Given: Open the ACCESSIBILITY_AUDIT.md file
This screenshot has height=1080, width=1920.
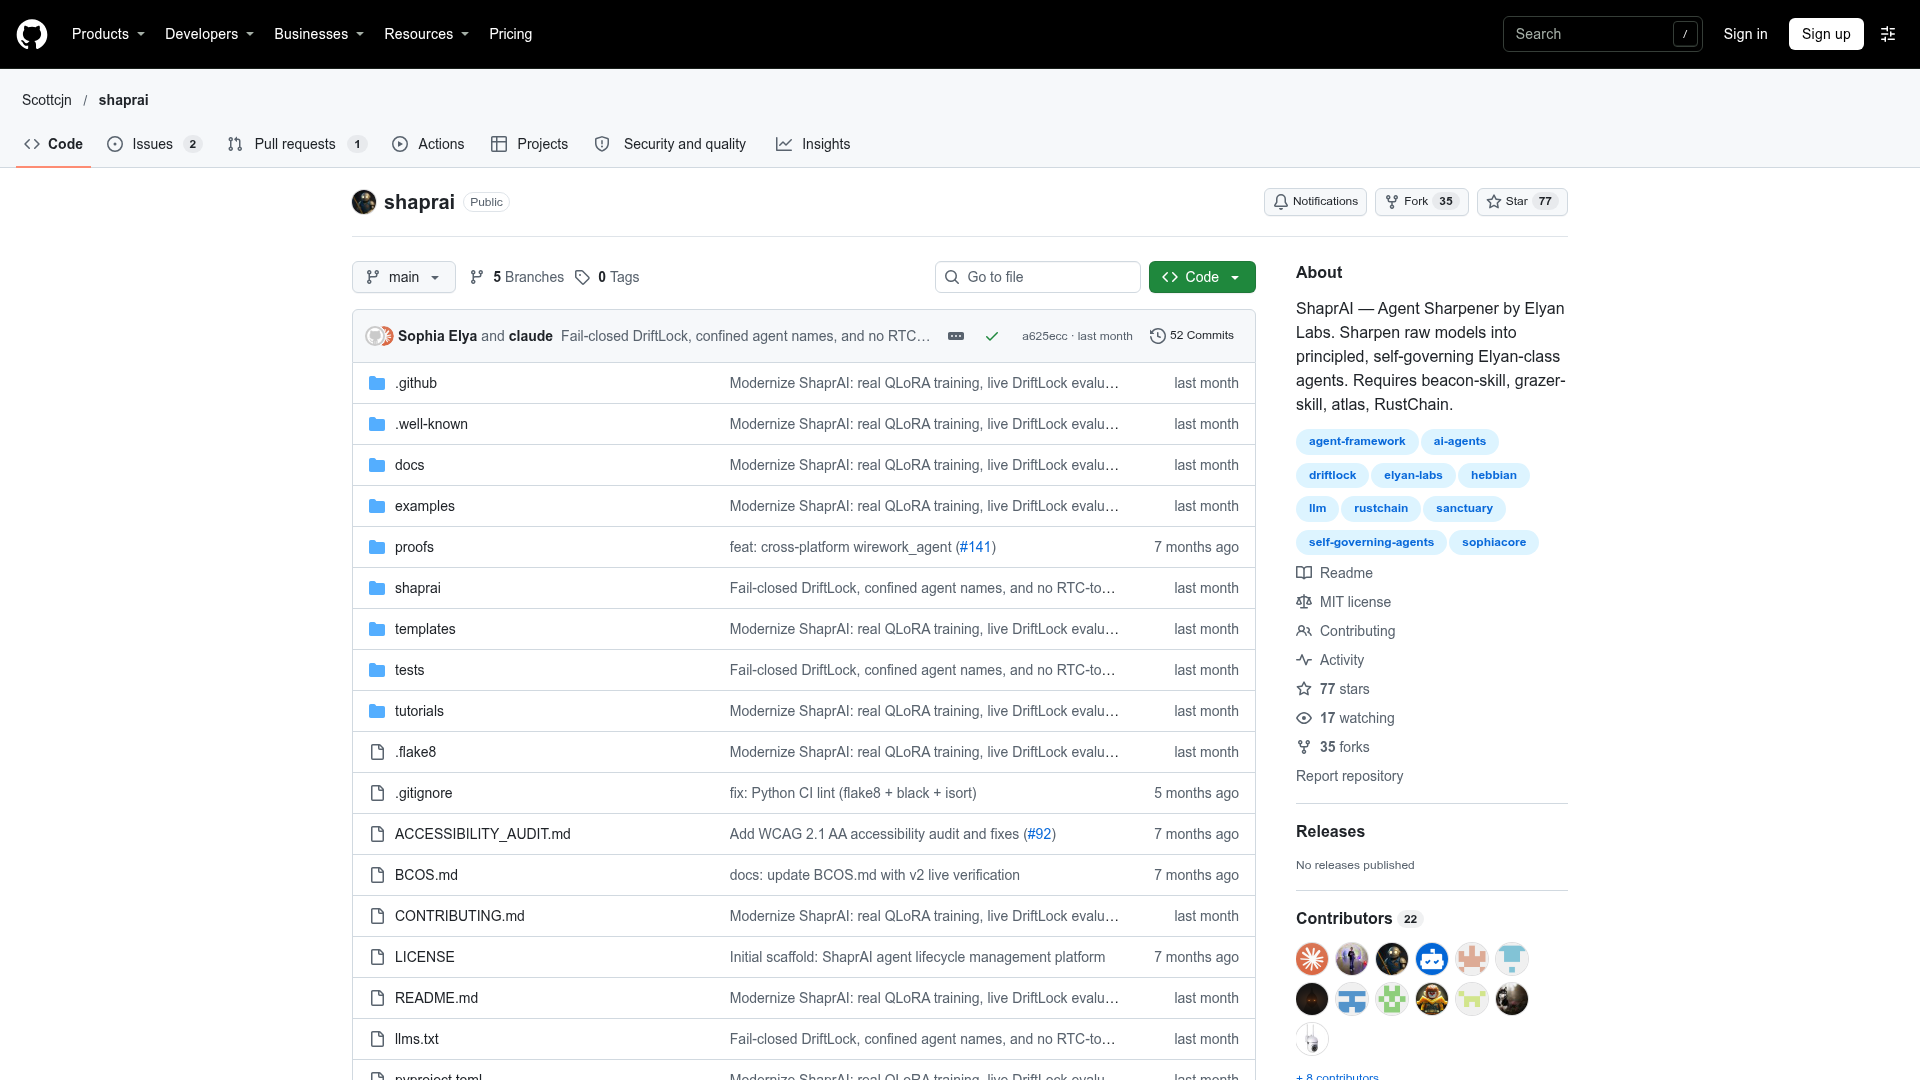Looking at the screenshot, I should tap(483, 834).
